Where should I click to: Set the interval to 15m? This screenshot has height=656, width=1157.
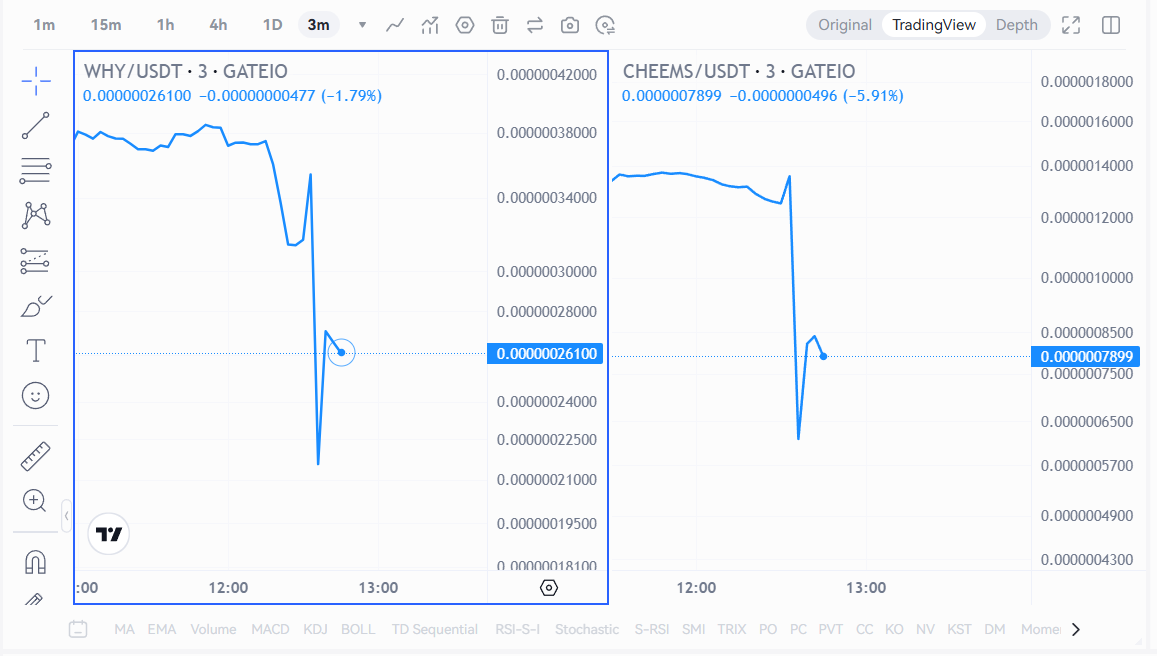(106, 25)
